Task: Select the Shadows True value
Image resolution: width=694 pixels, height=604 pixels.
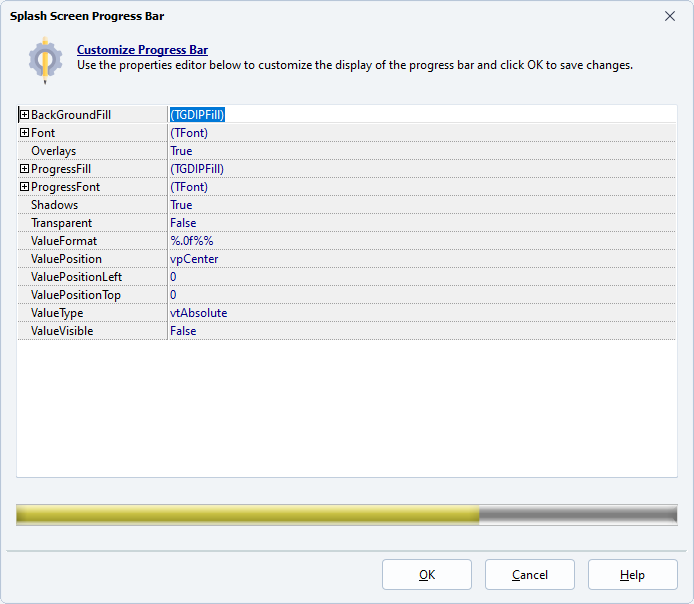Action: pos(181,205)
